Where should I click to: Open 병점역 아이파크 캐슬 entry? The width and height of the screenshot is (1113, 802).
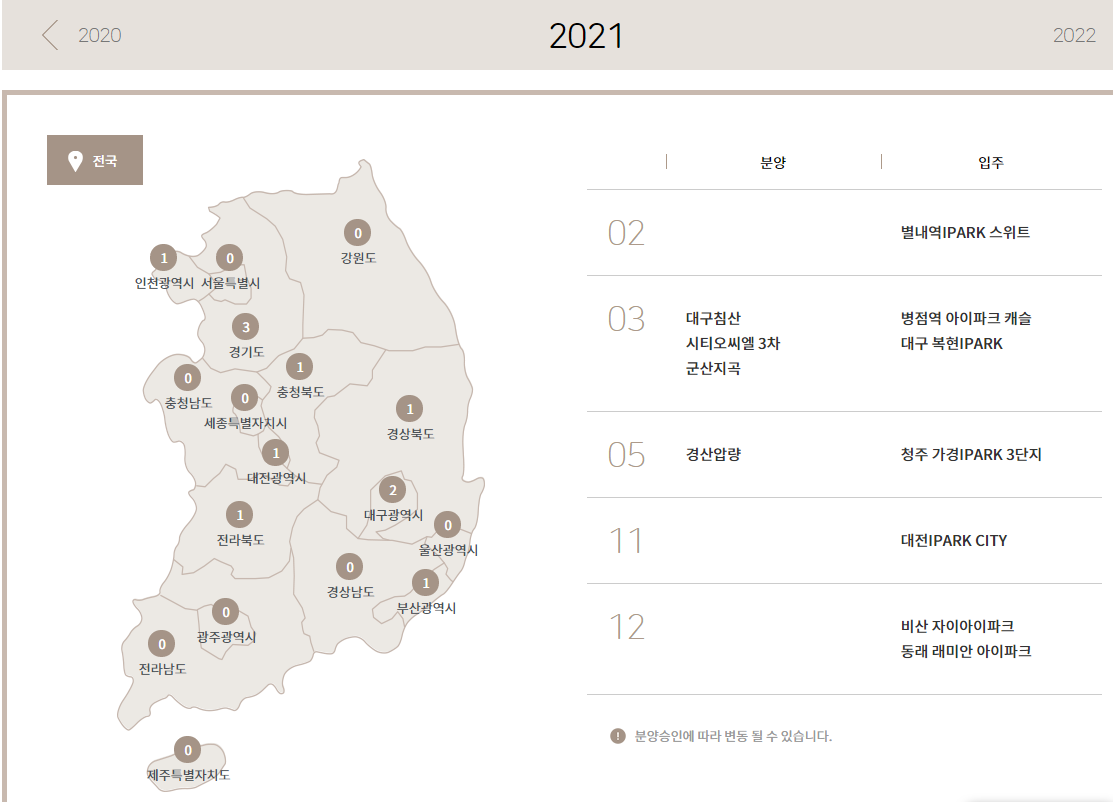point(966,318)
